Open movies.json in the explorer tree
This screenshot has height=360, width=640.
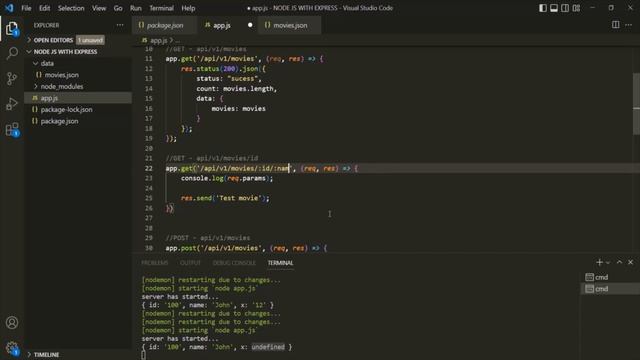click(62, 75)
